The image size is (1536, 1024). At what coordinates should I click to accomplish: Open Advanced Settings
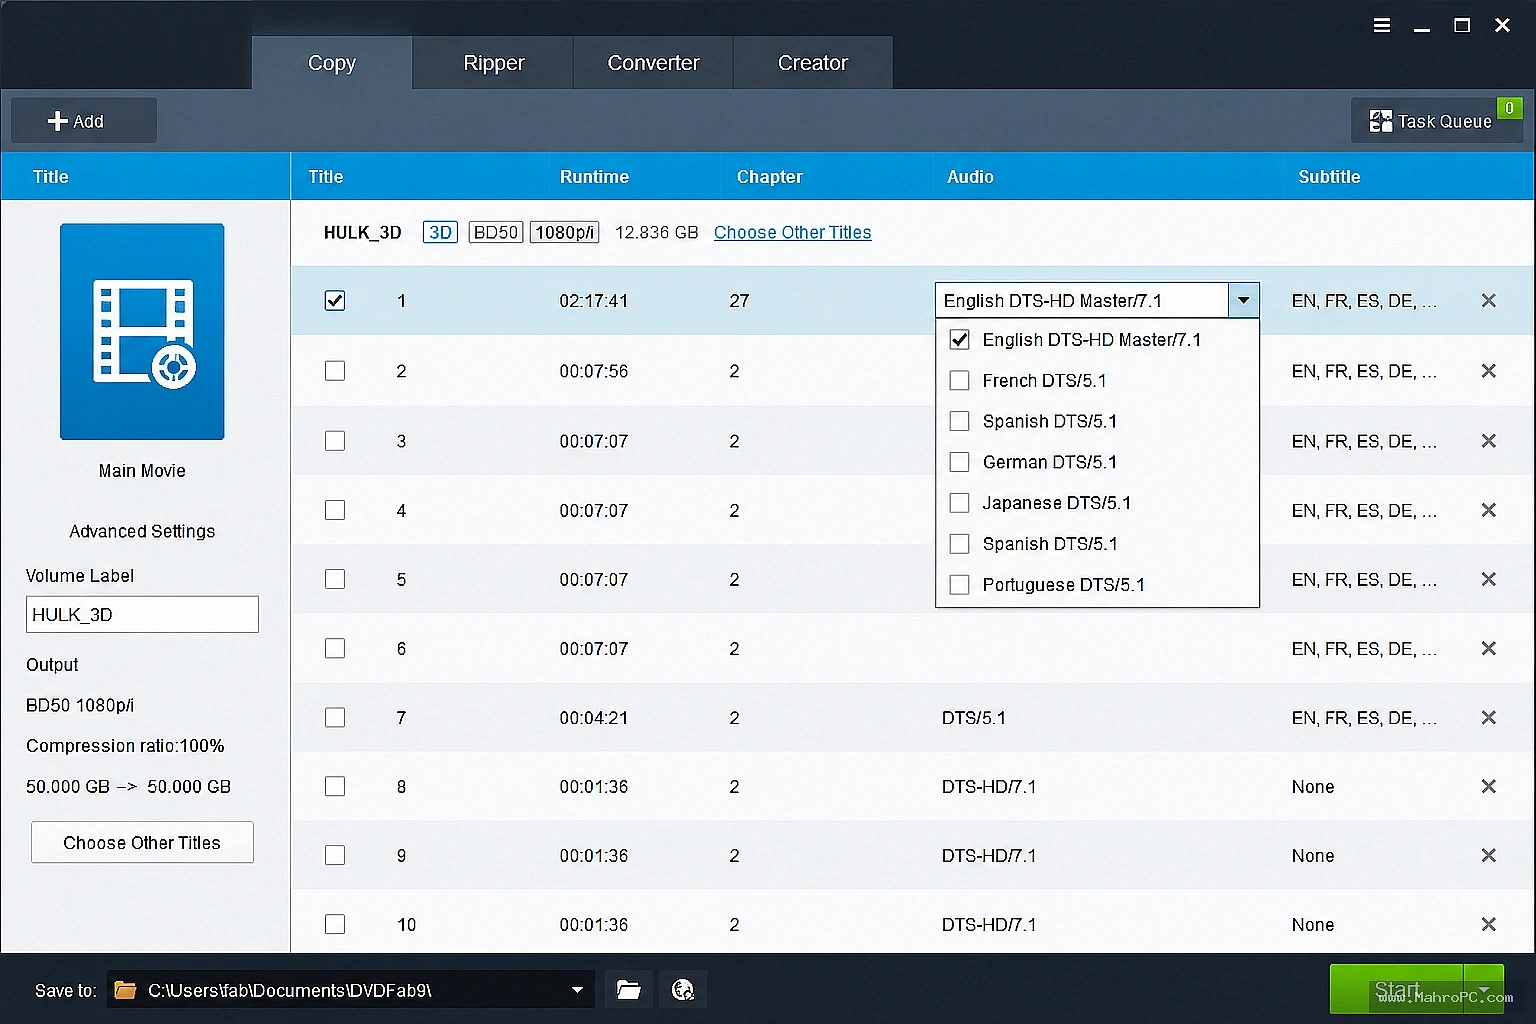click(142, 531)
